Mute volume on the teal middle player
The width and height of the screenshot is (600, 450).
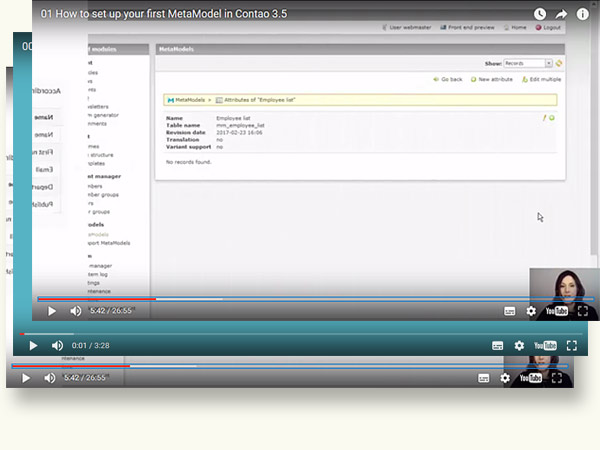(57, 346)
